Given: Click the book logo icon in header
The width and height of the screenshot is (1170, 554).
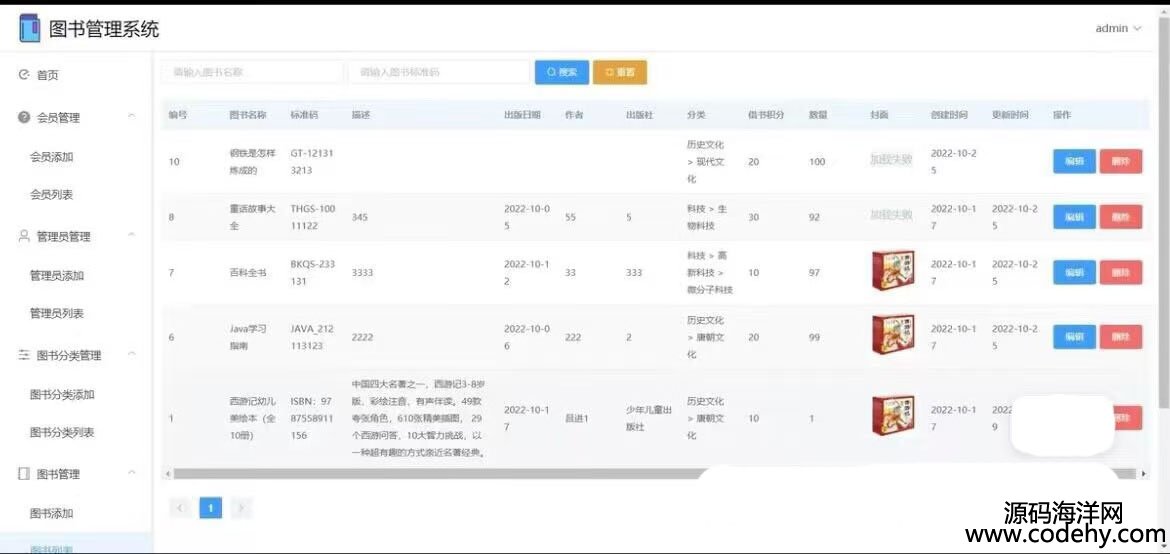Looking at the screenshot, I should (x=29, y=29).
